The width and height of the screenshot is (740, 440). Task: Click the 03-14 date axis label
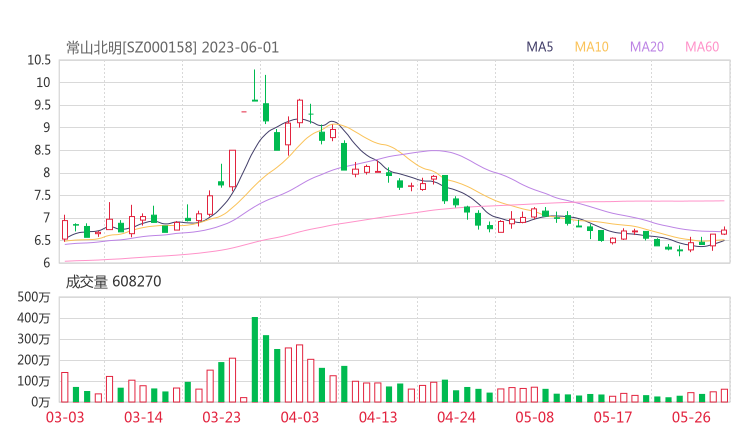pos(143,417)
